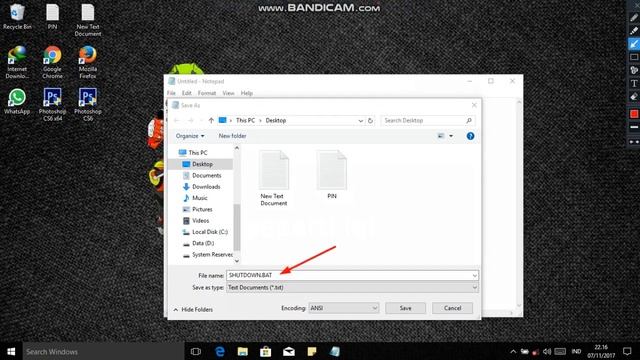
Task: Click the volume icon in system tray
Action: pos(547,351)
